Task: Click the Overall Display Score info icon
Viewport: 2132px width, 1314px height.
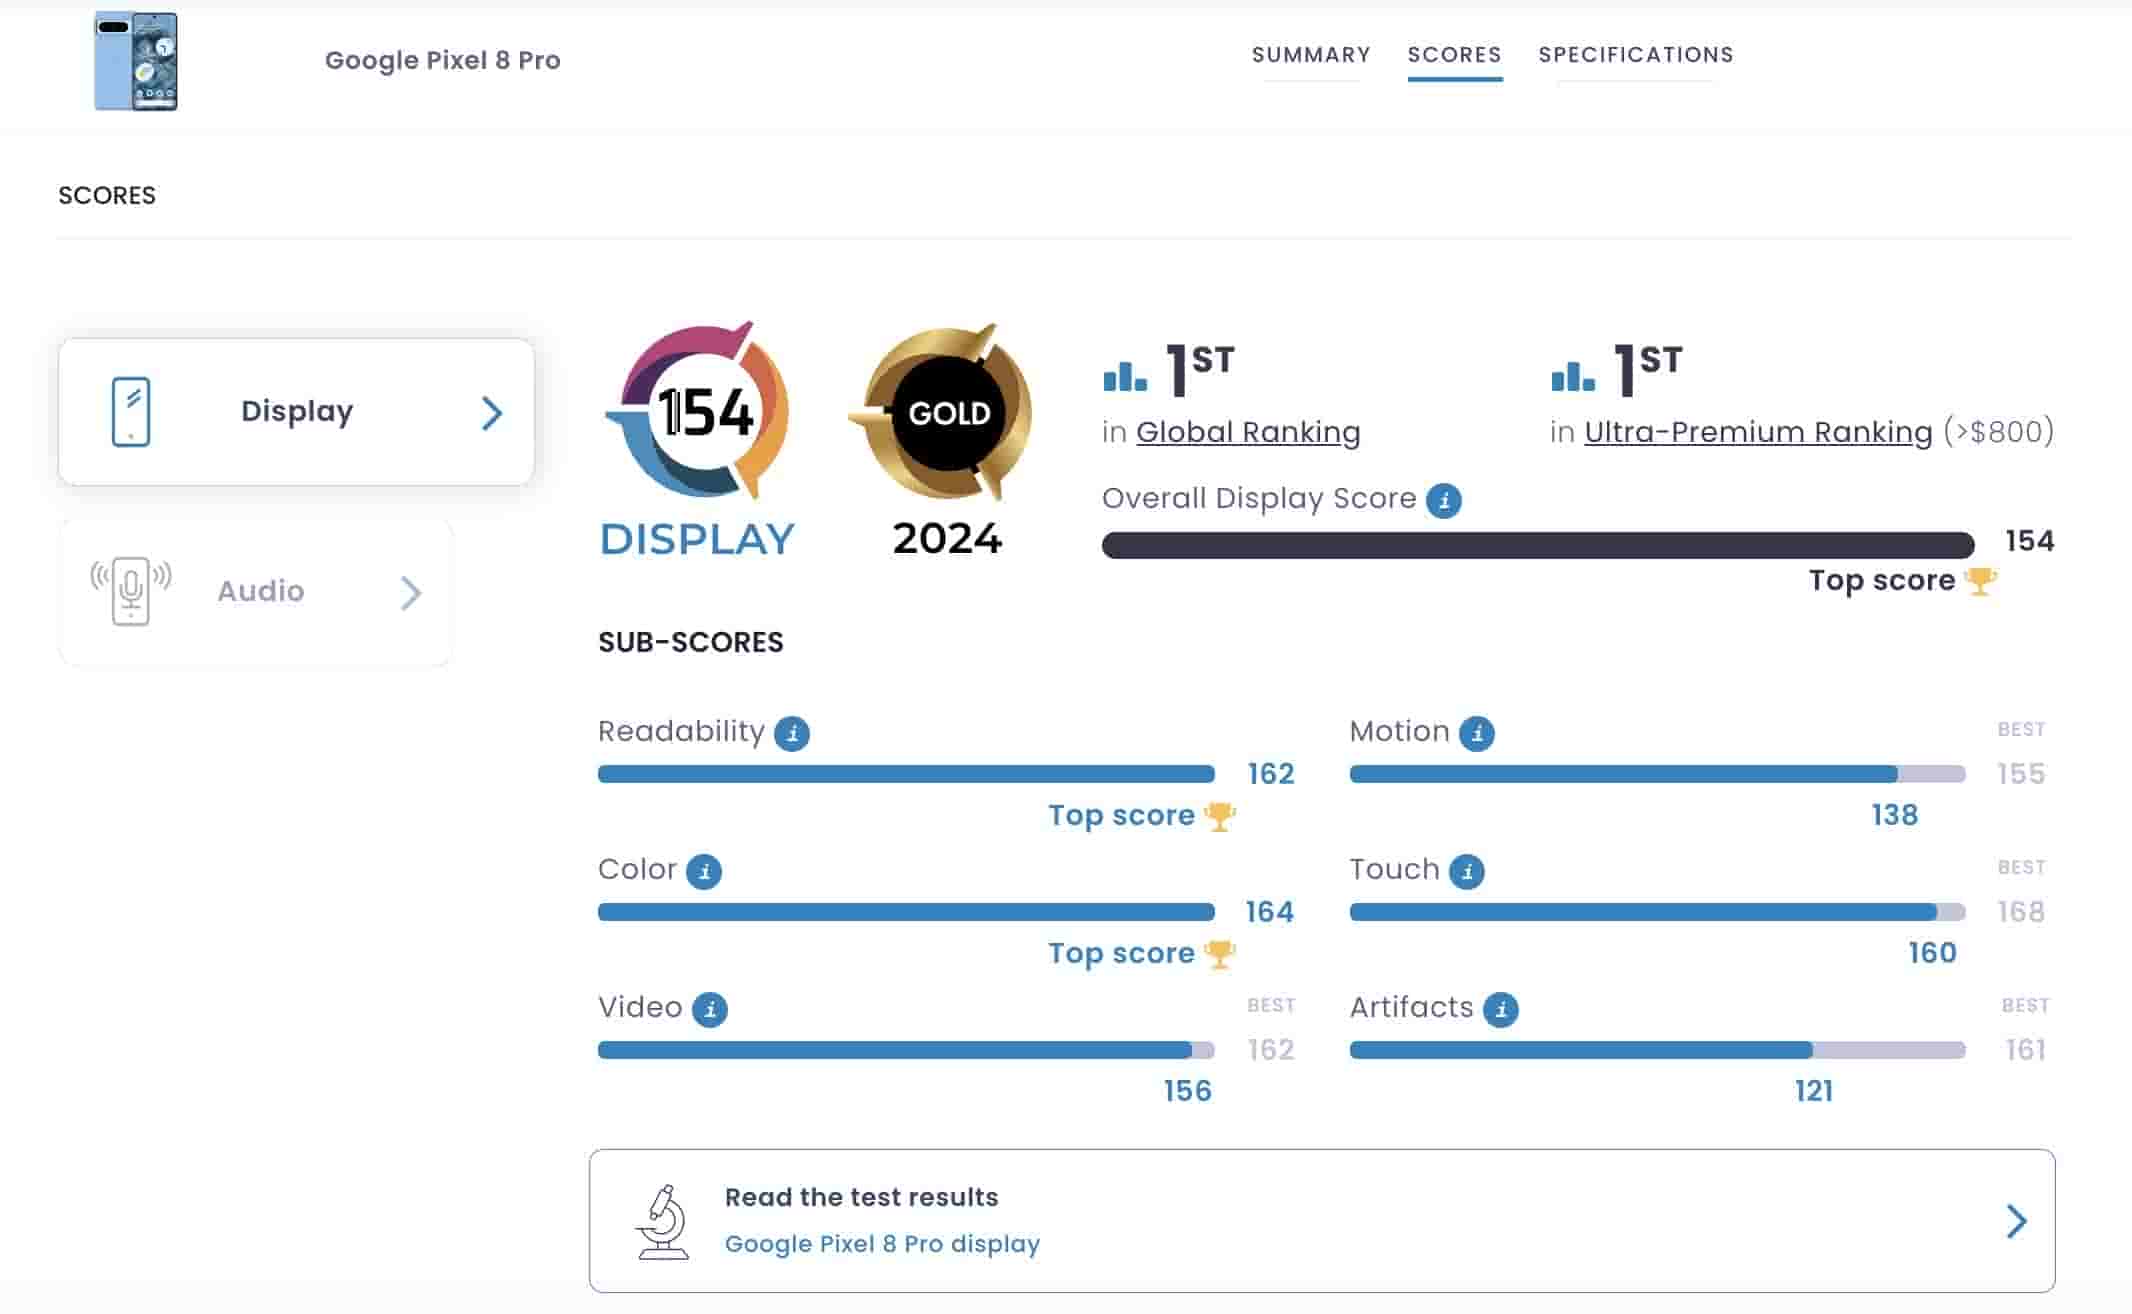Action: pyautogui.click(x=1443, y=500)
